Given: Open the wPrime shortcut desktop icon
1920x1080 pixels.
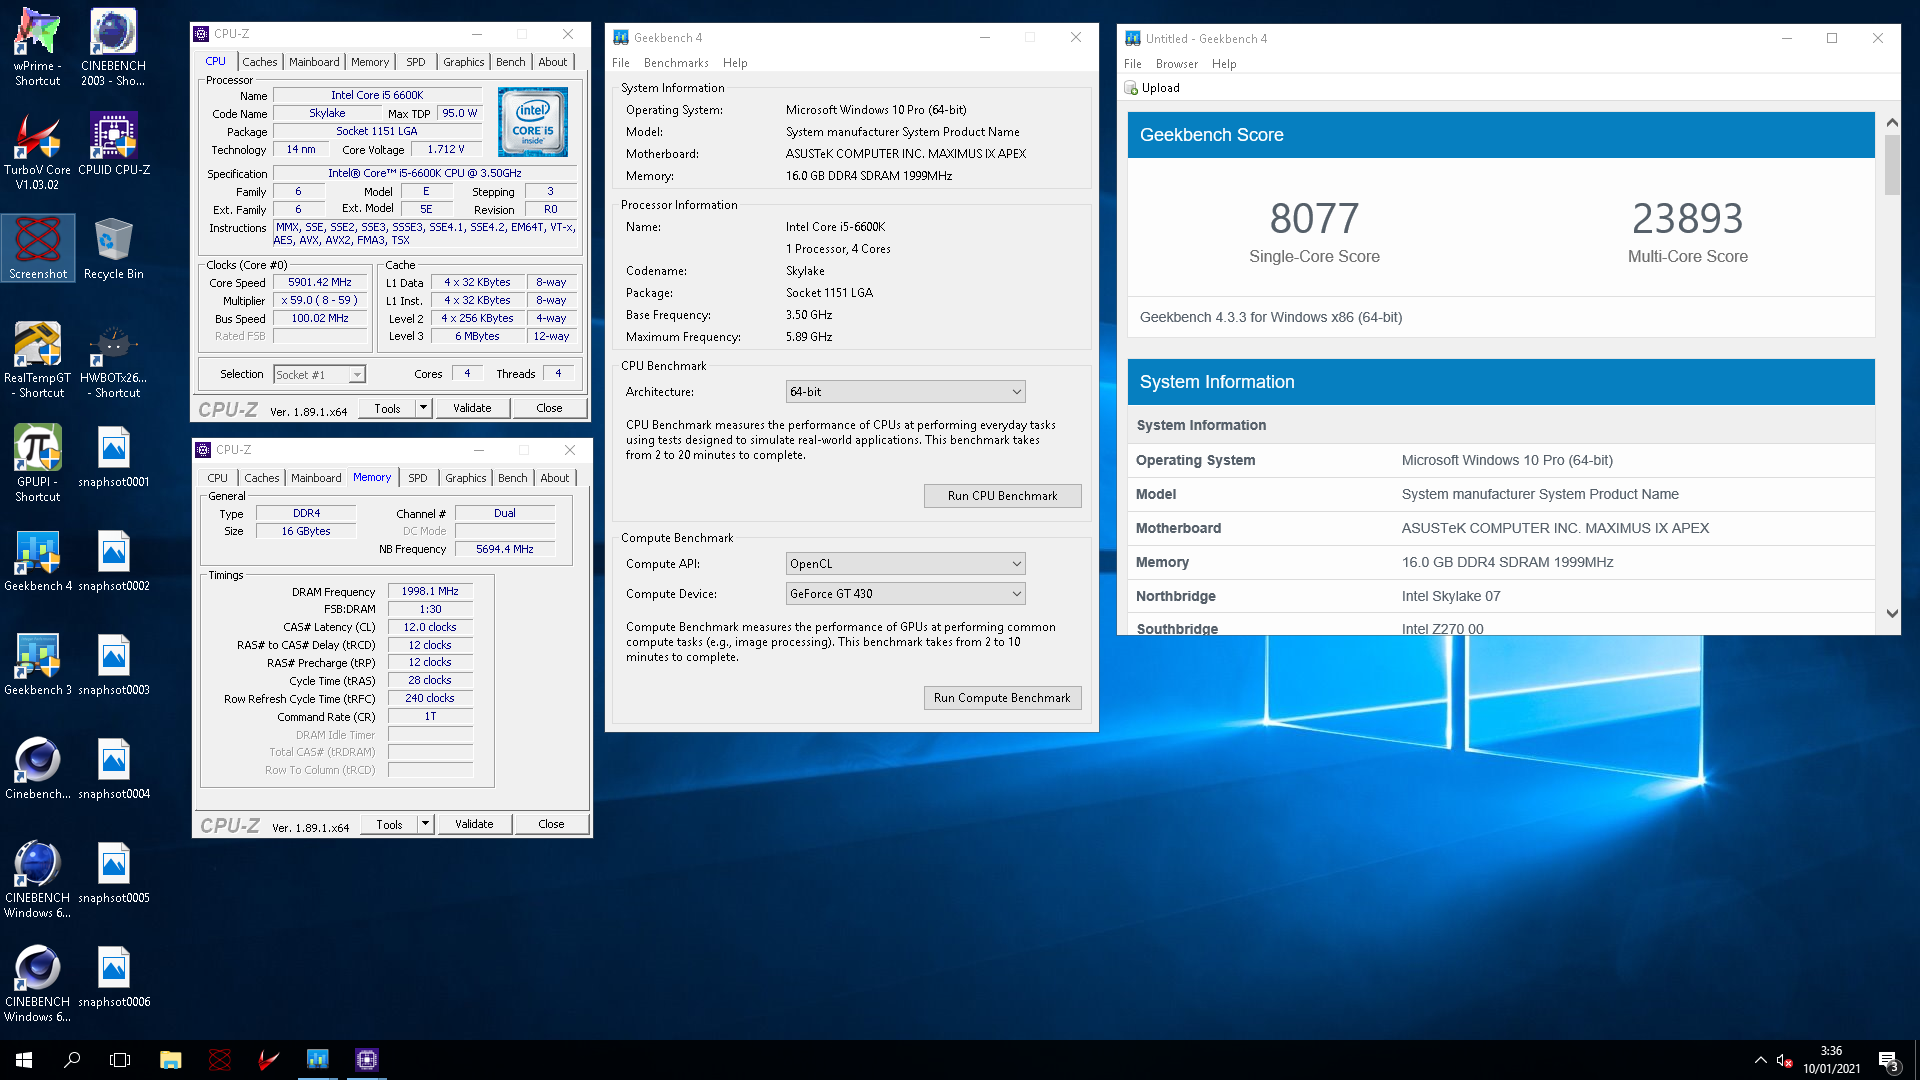Looking at the screenshot, I should 38,47.
